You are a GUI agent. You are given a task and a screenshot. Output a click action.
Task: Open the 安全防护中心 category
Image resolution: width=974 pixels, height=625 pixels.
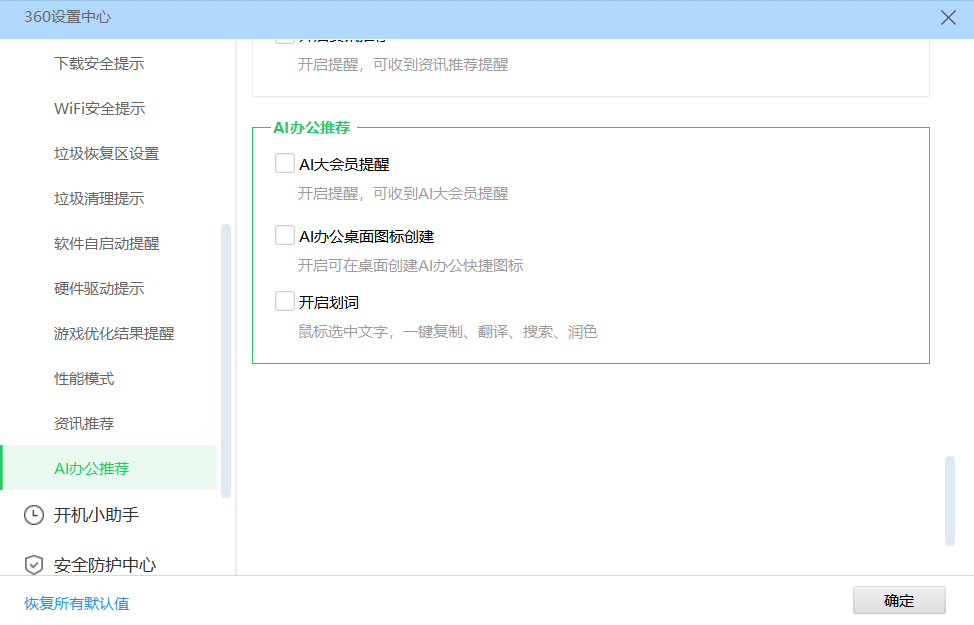[105, 565]
